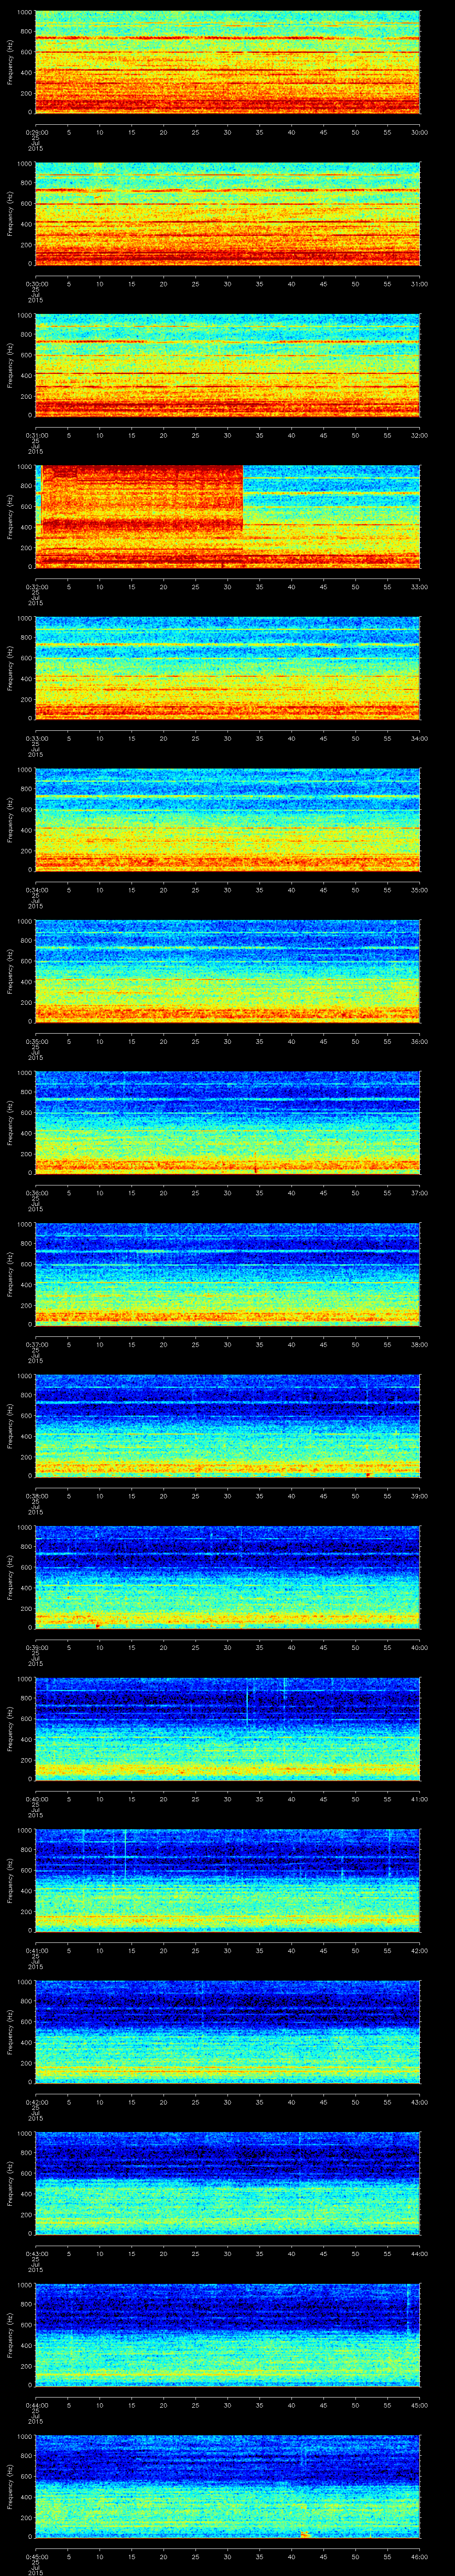The height and width of the screenshot is (2576, 455).
Task: Select the spectrogram panel beginning at 0:42:00
Action: point(227,2032)
